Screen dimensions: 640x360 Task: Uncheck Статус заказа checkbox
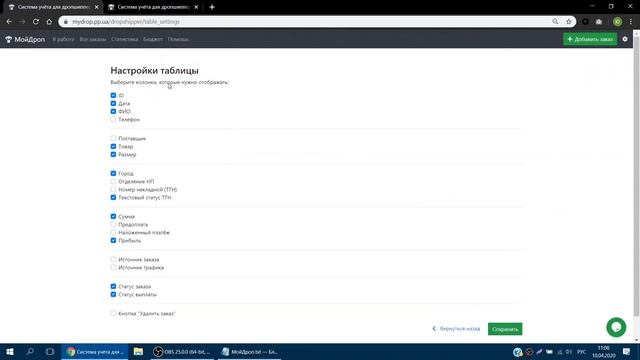(x=113, y=286)
